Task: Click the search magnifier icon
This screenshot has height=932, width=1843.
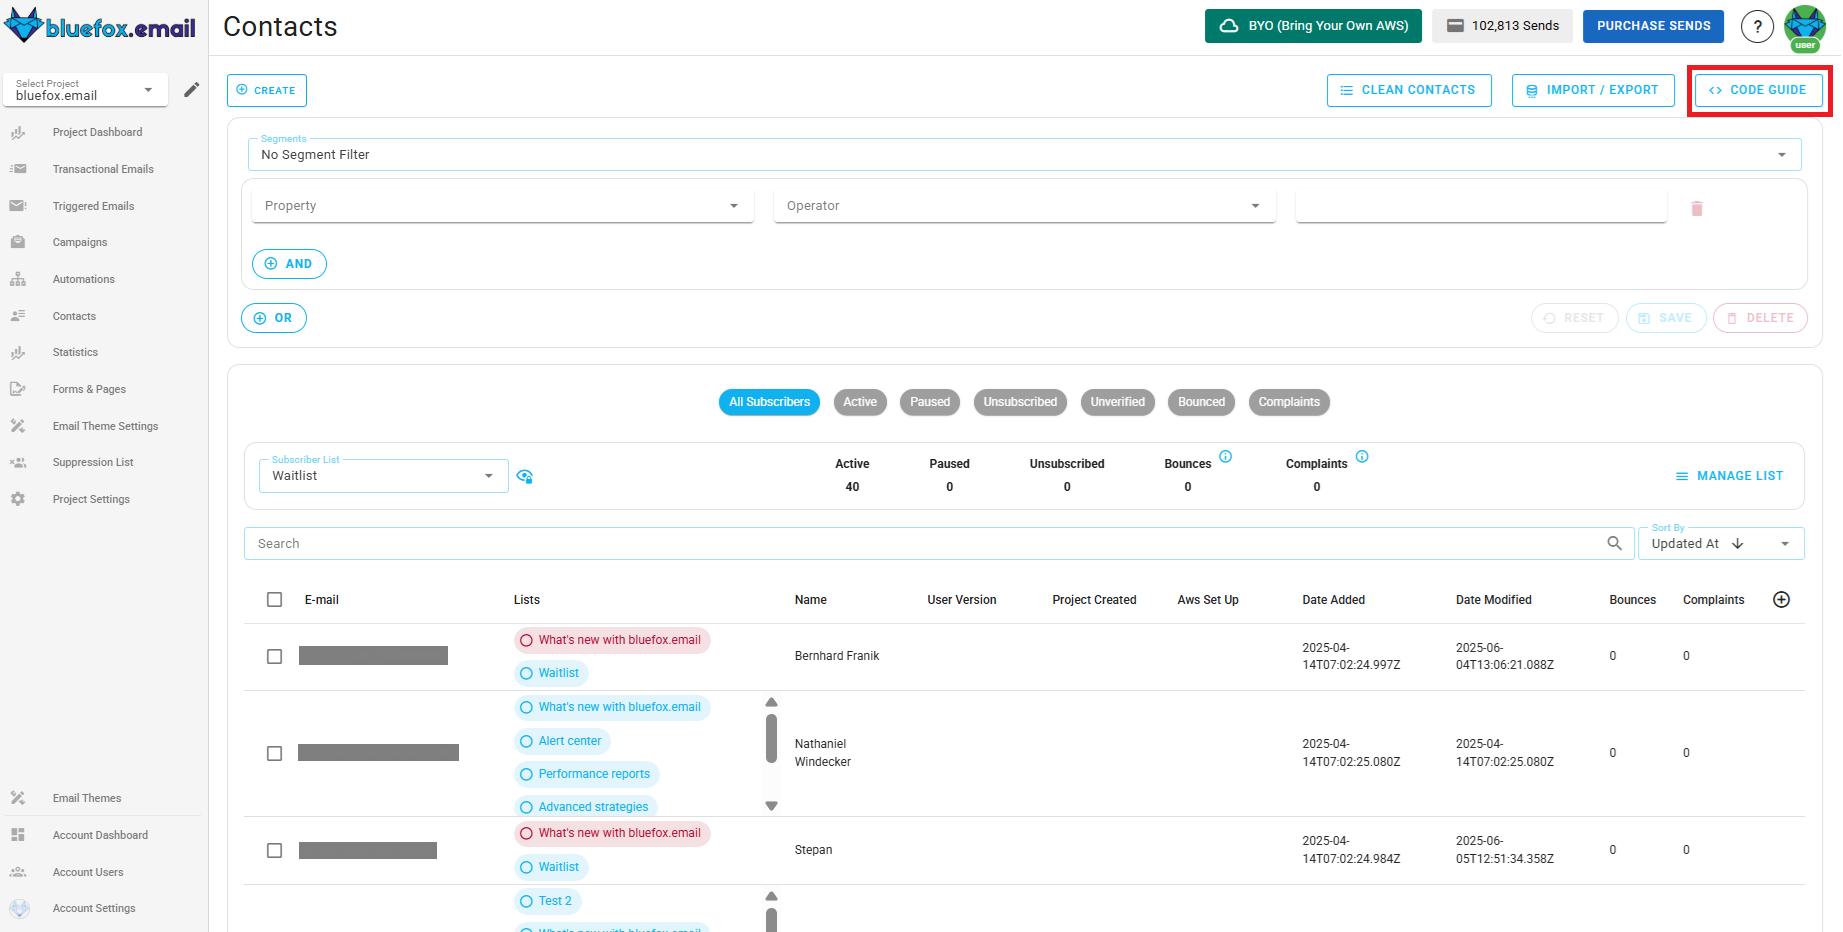Action: (1614, 543)
